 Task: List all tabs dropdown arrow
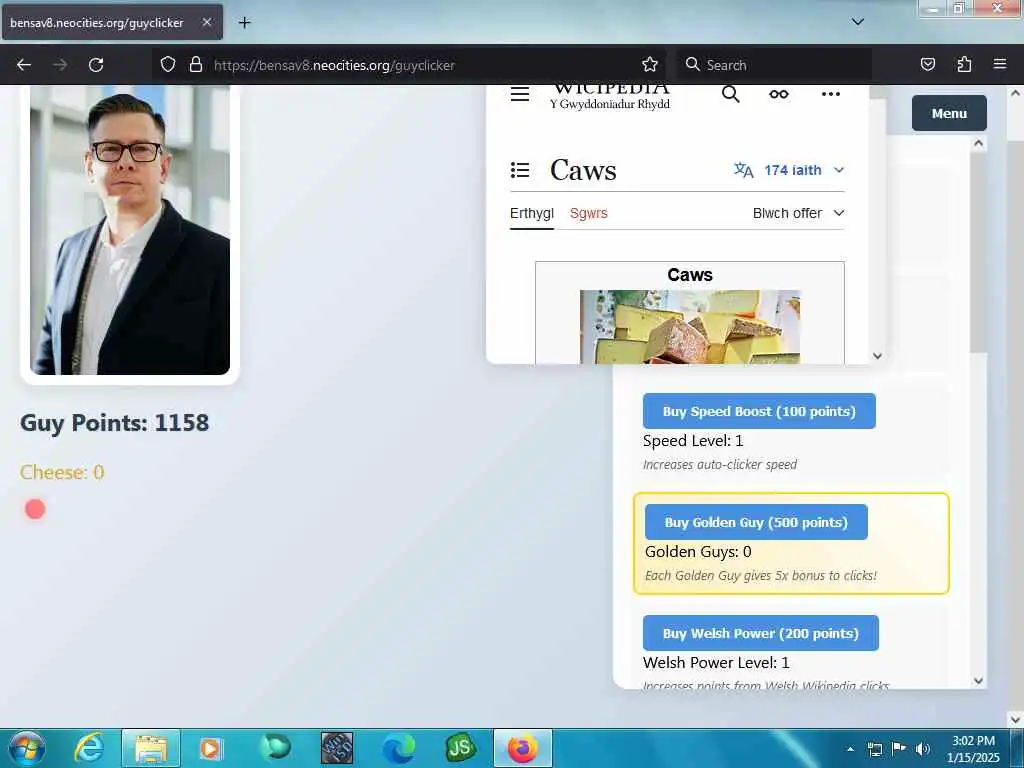(x=857, y=22)
